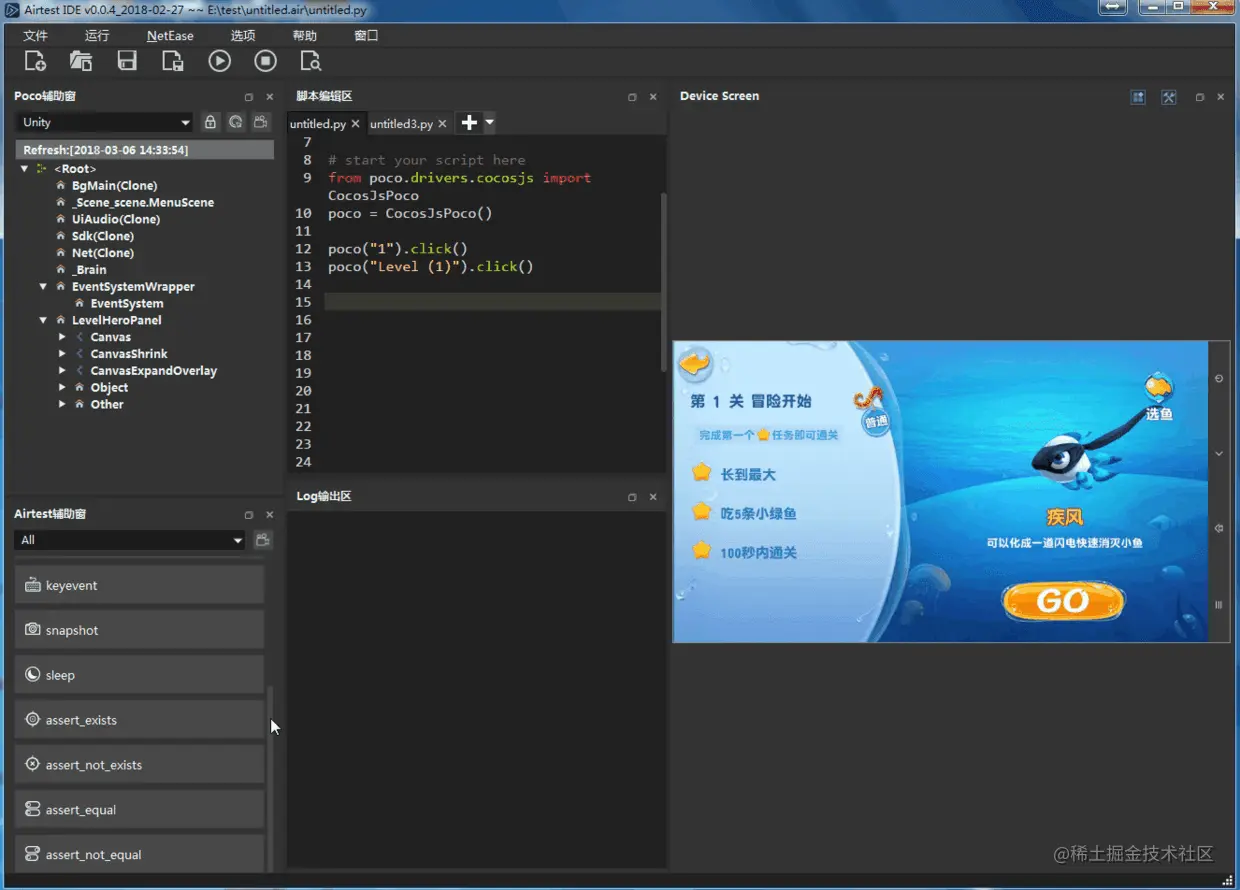Image resolution: width=1240 pixels, height=890 pixels.
Task: Collapse the LevelHeroPanel node
Action: pyautogui.click(x=43, y=321)
